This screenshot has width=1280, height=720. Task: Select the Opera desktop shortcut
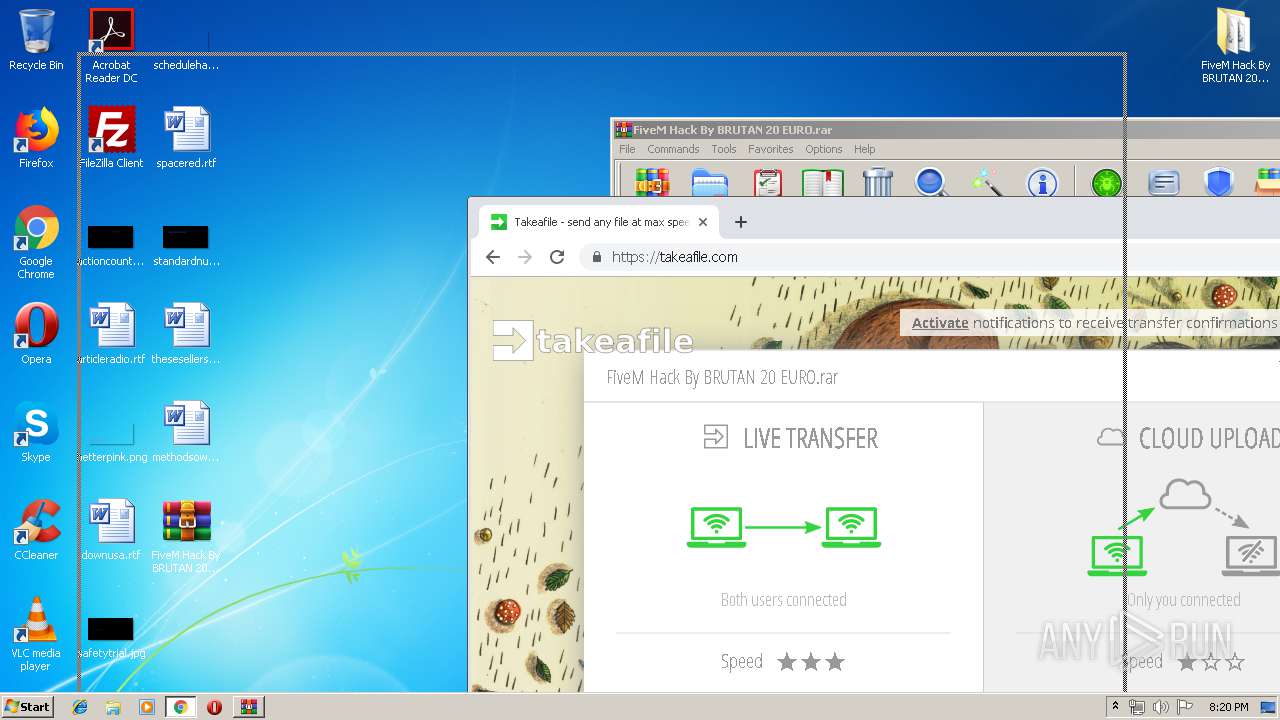tap(36, 334)
